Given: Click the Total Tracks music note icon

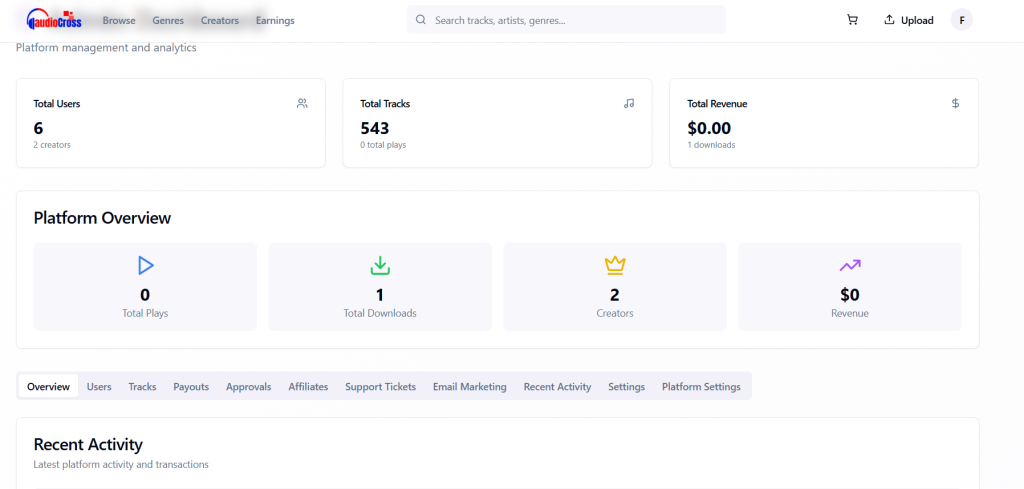Looking at the screenshot, I should (629, 103).
